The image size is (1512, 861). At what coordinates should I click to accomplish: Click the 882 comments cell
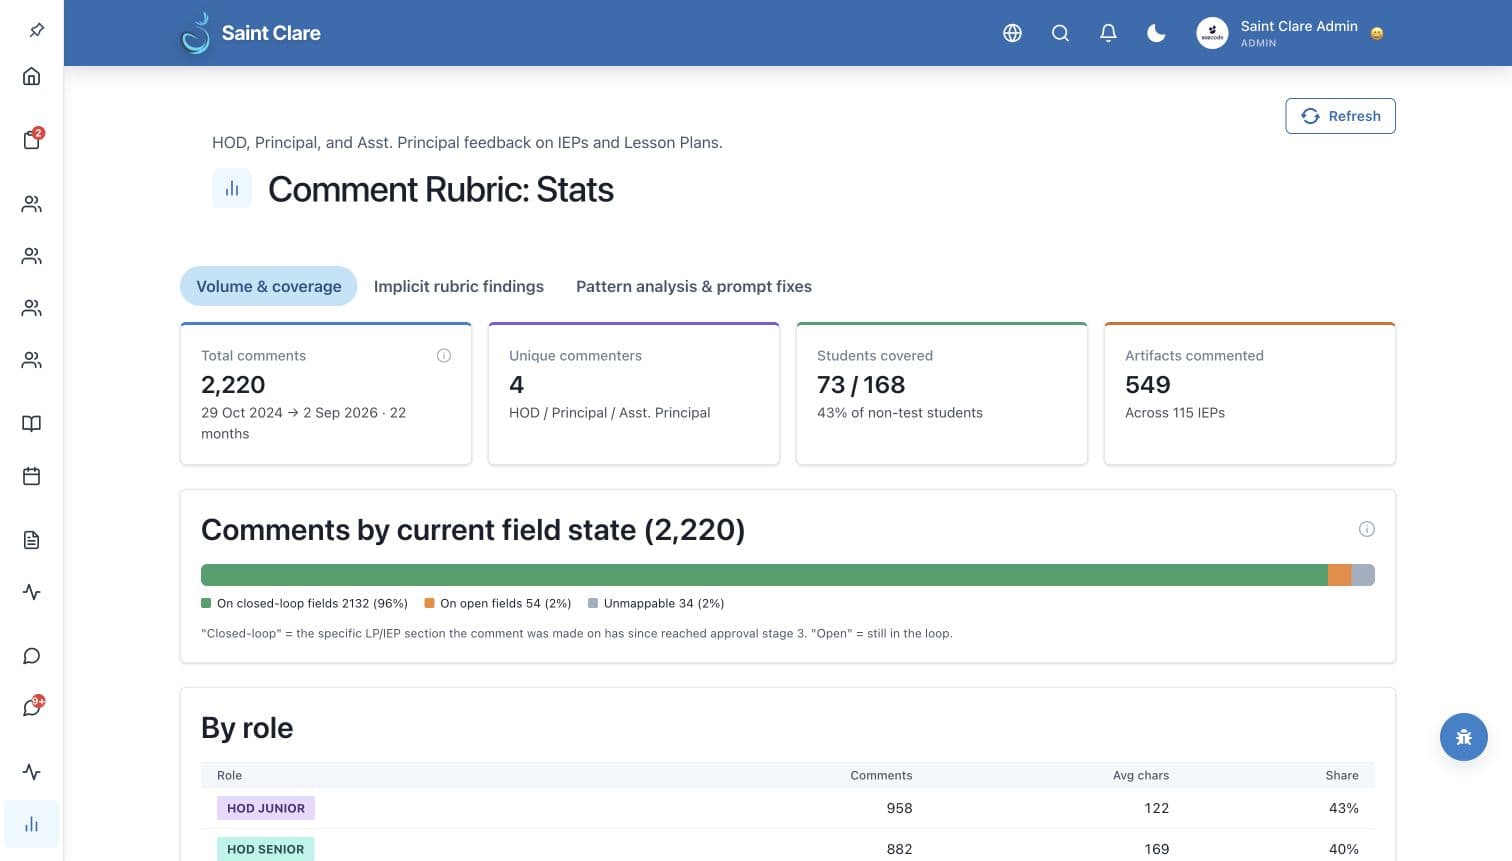(x=899, y=849)
